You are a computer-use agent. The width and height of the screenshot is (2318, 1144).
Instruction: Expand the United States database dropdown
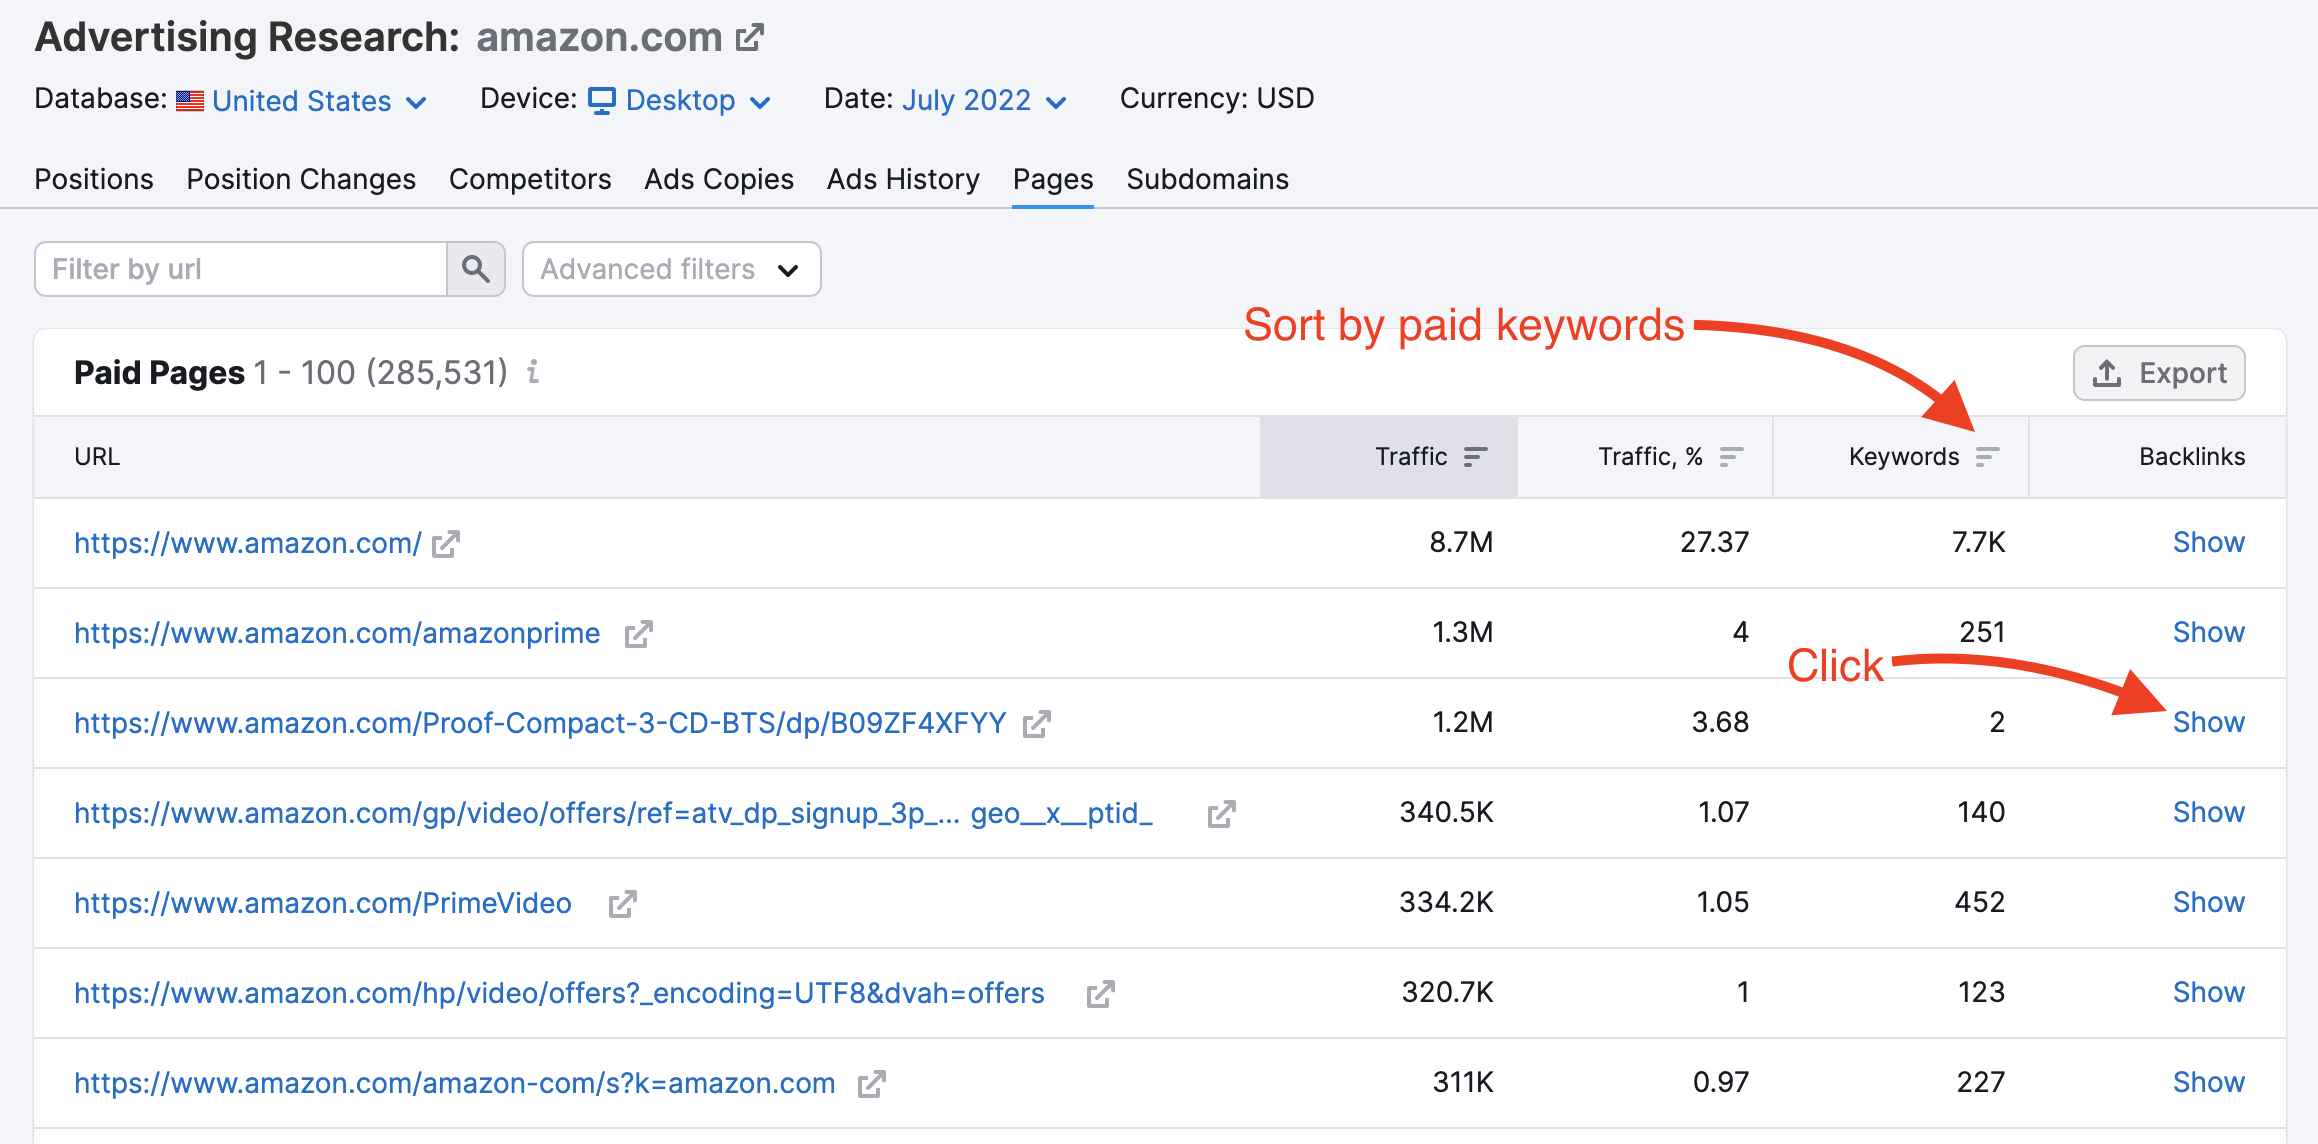point(417,102)
